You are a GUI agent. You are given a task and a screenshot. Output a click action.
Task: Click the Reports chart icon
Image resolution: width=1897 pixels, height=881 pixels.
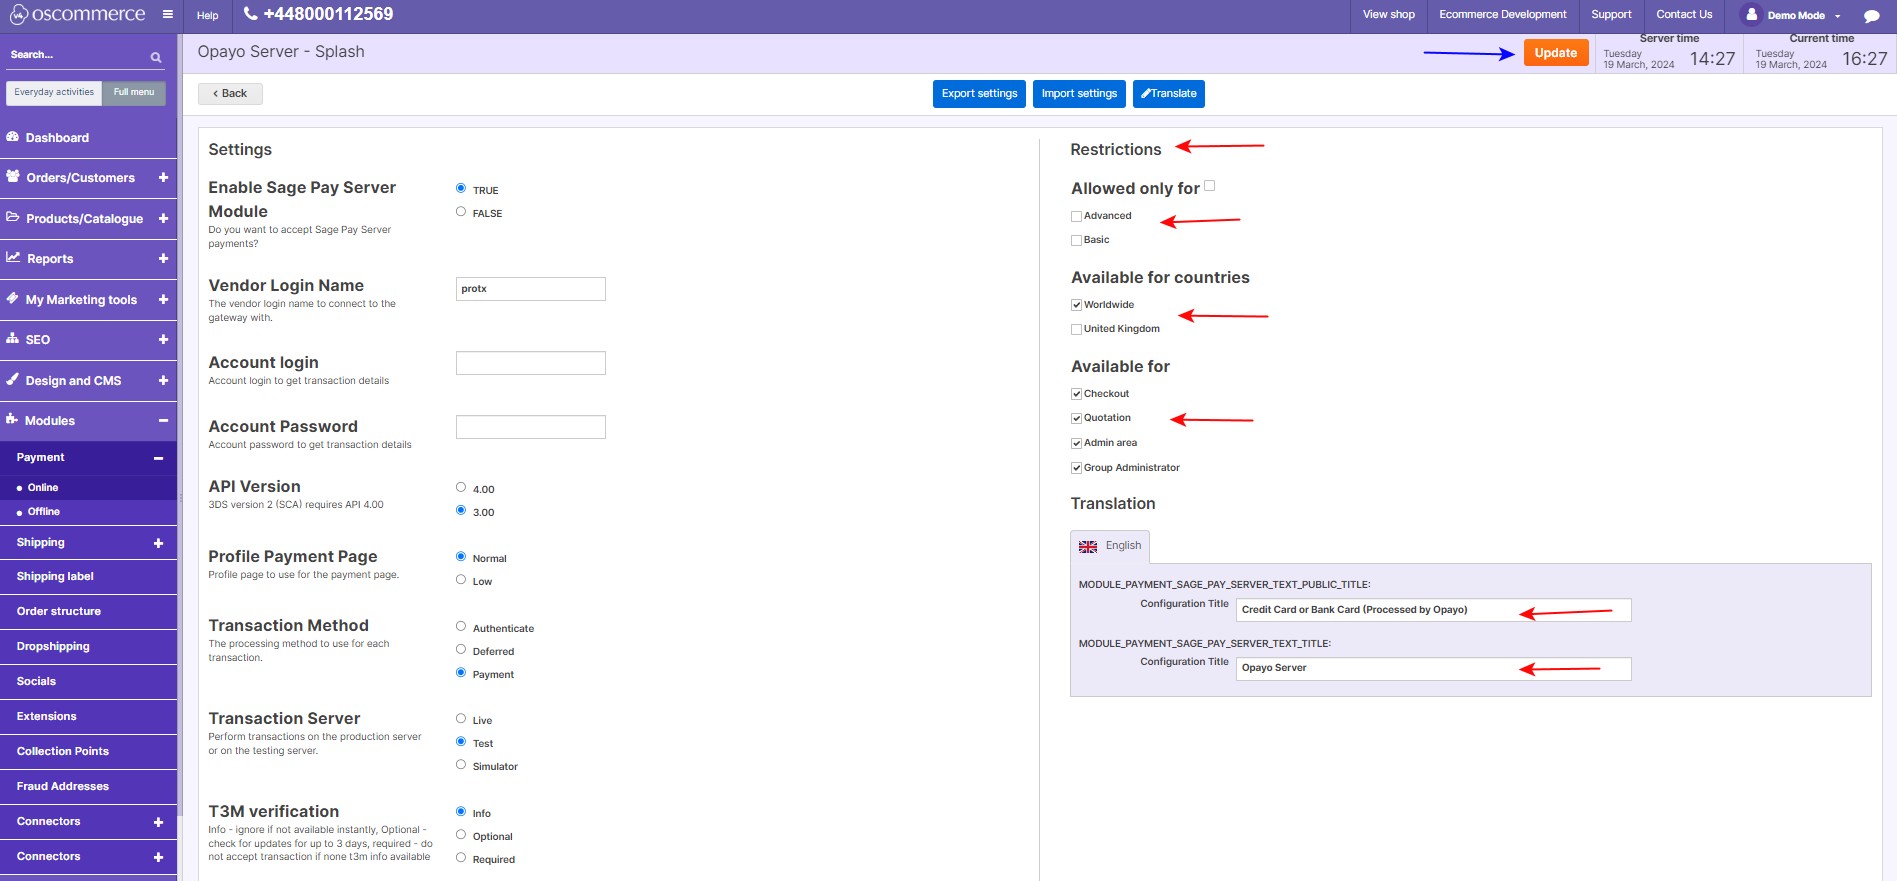[13, 258]
